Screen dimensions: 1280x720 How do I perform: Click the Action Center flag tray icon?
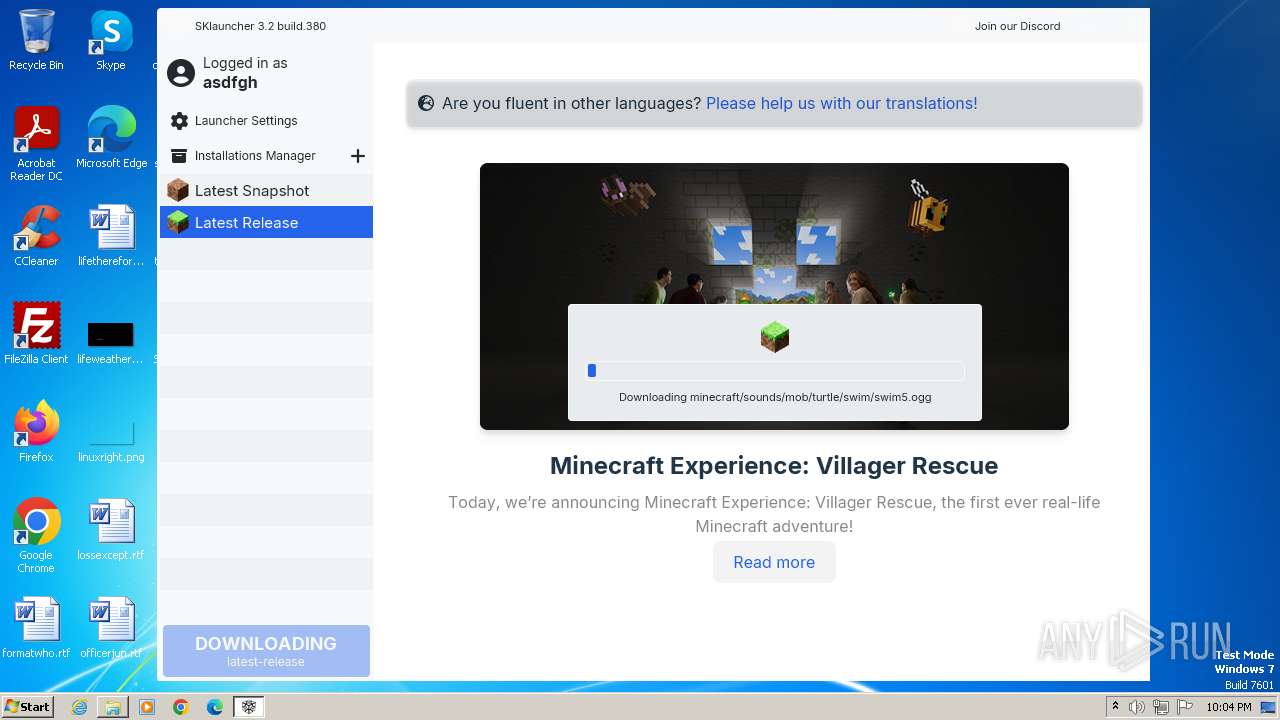click(x=1184, y=707)
